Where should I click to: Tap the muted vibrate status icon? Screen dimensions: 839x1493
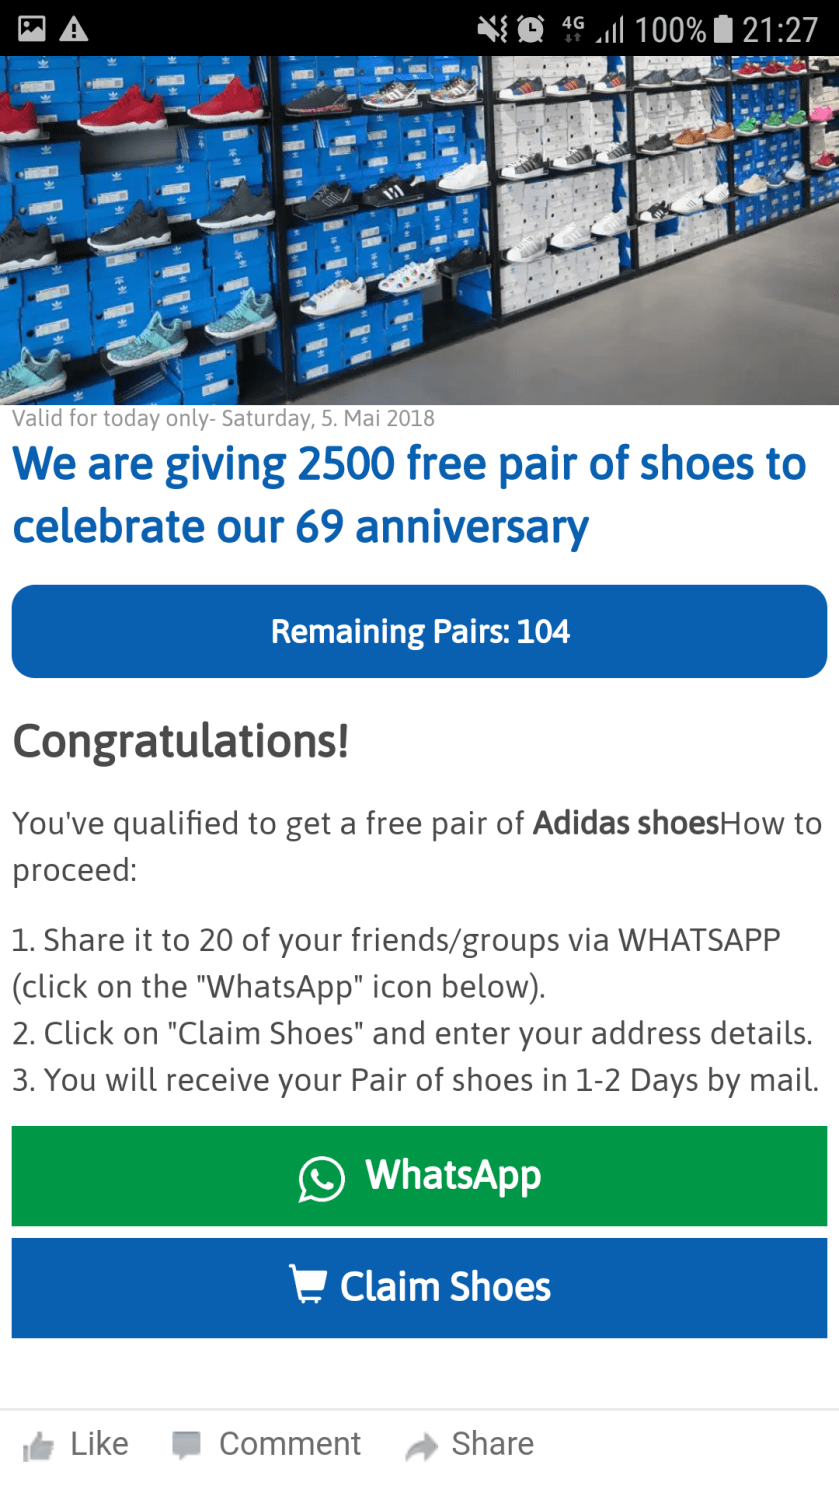(x=492, y=29)
